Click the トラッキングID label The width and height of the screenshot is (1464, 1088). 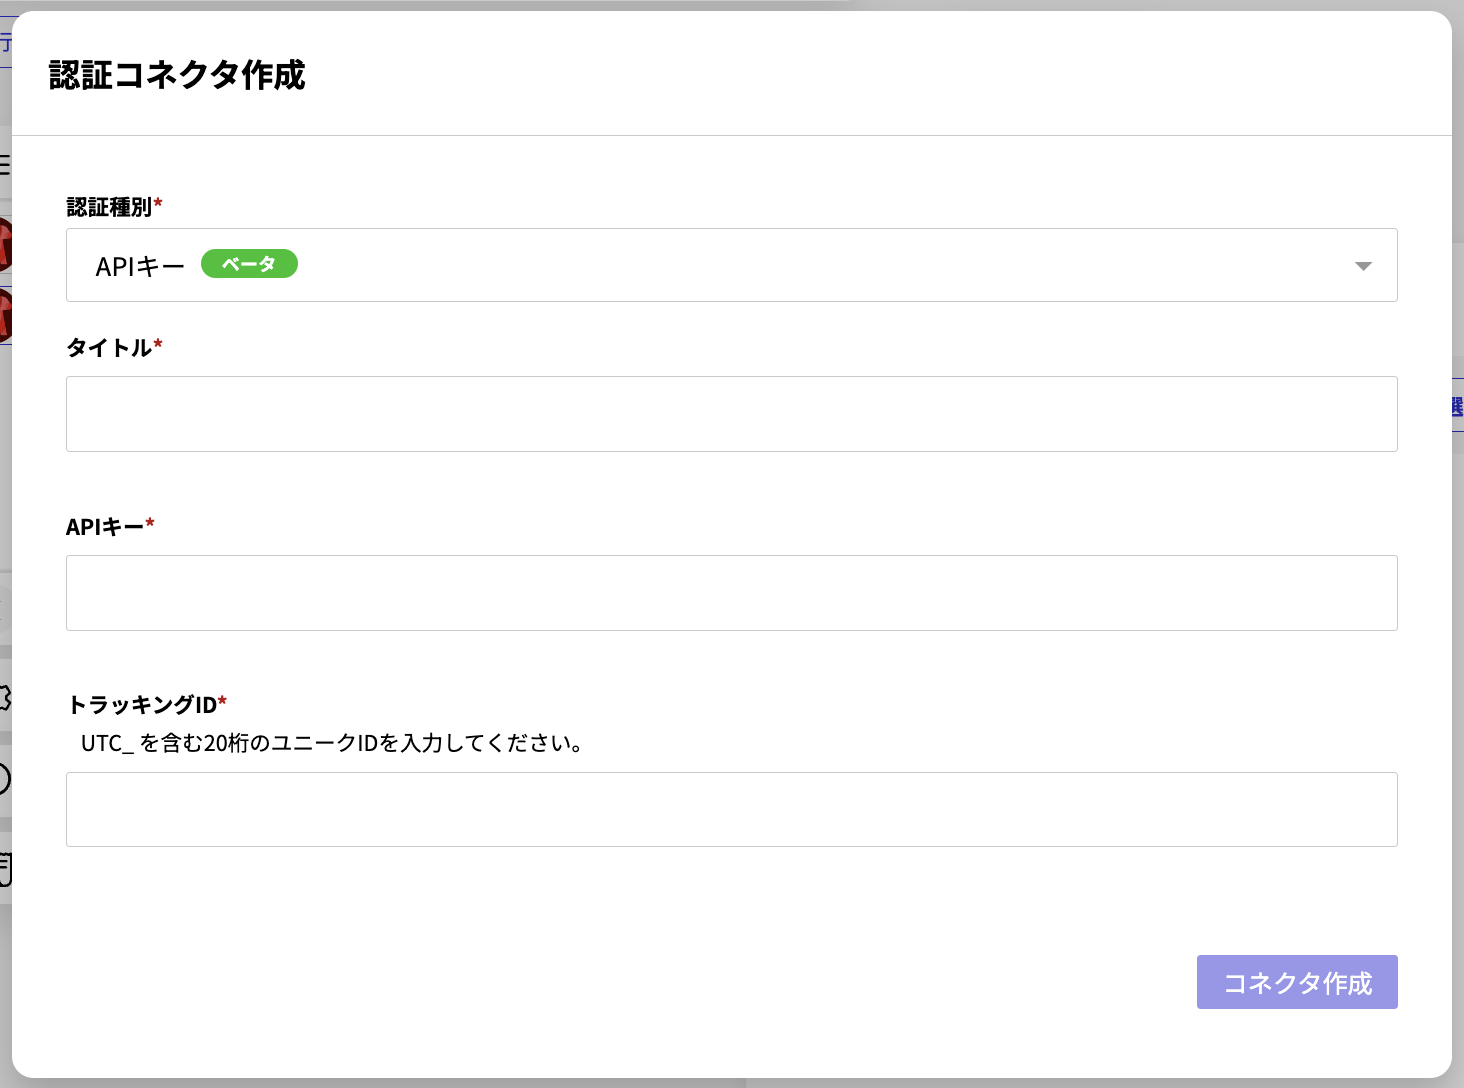click(146, 704)
